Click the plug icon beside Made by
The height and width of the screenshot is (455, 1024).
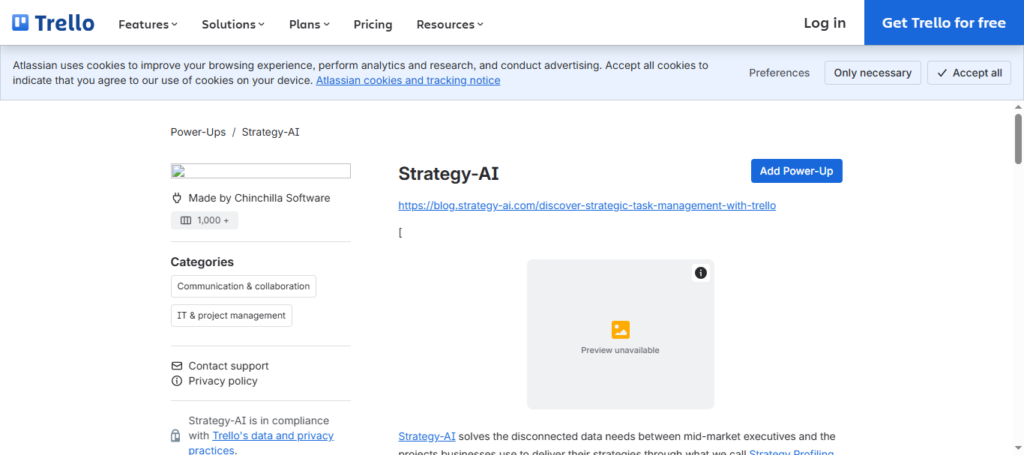coord(176,198)
